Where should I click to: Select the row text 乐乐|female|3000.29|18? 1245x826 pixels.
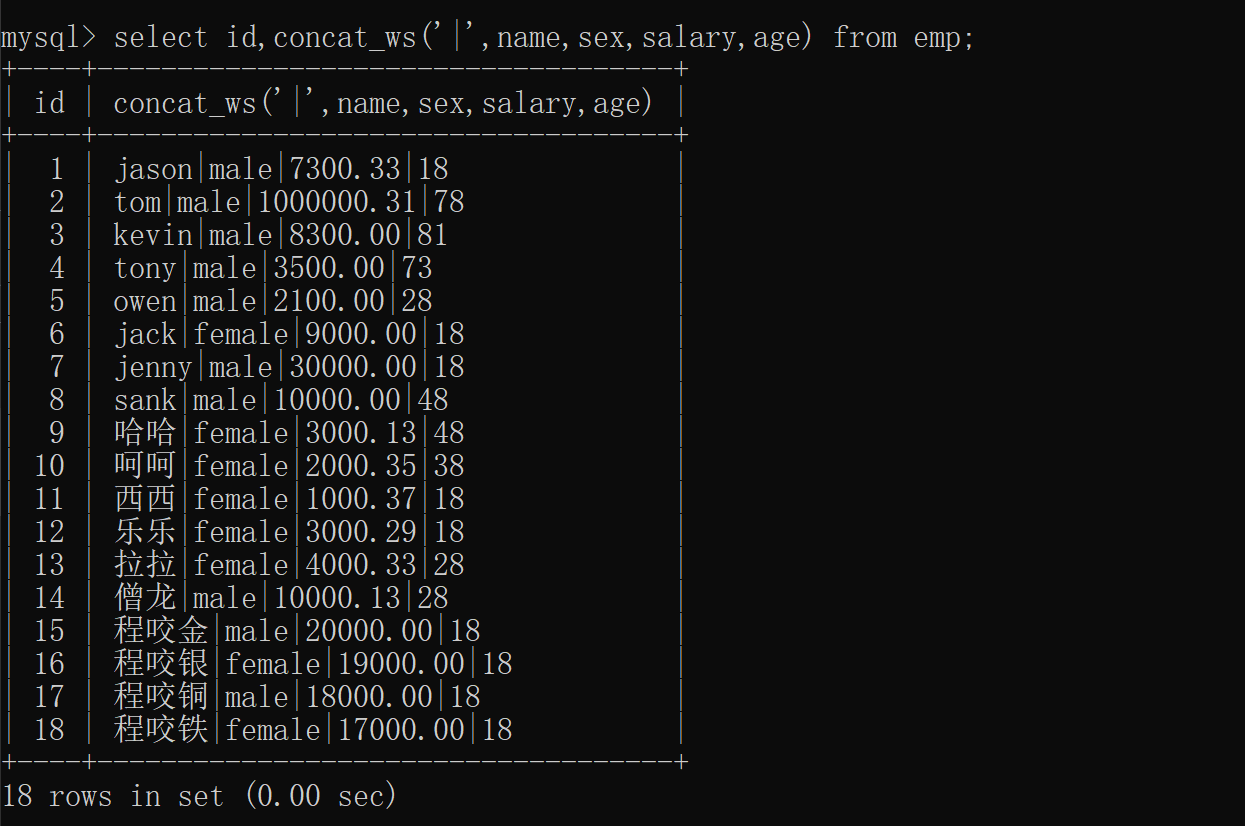[289, 532]
